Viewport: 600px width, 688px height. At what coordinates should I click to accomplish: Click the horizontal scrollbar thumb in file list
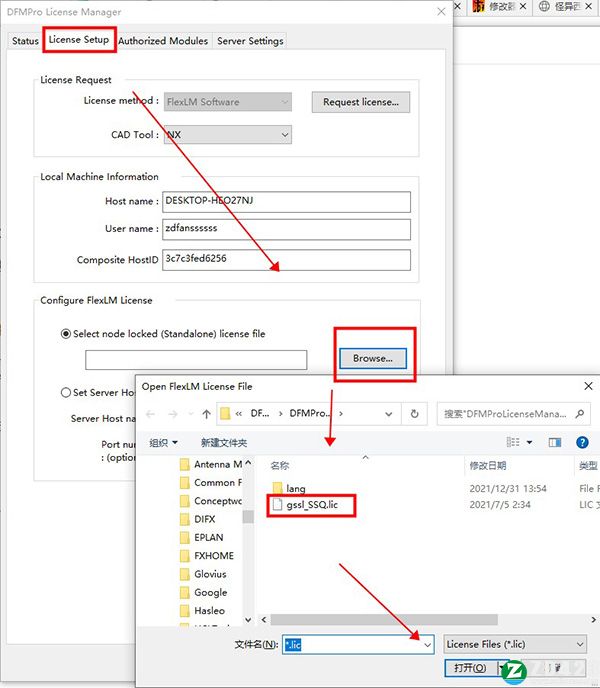point(384,620)
